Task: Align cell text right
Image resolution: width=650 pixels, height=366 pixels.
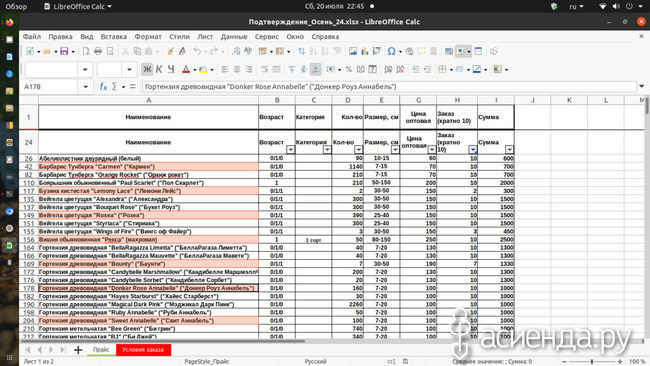Action: coord(249,69)
